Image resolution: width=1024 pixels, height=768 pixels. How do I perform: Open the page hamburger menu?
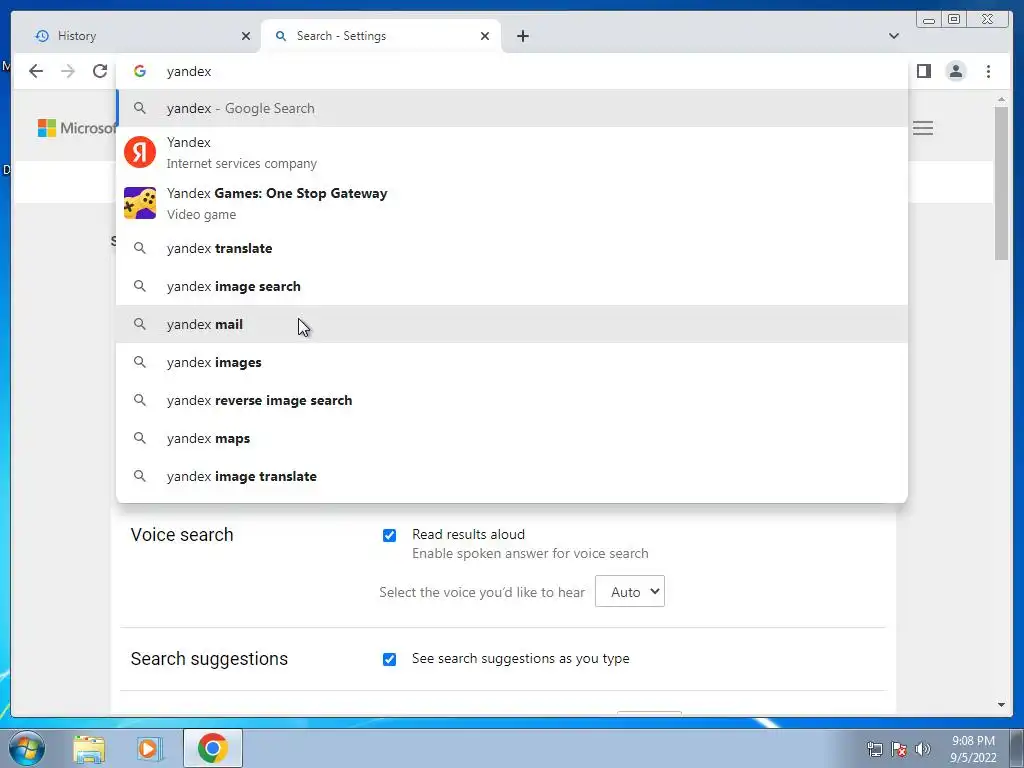923,128
